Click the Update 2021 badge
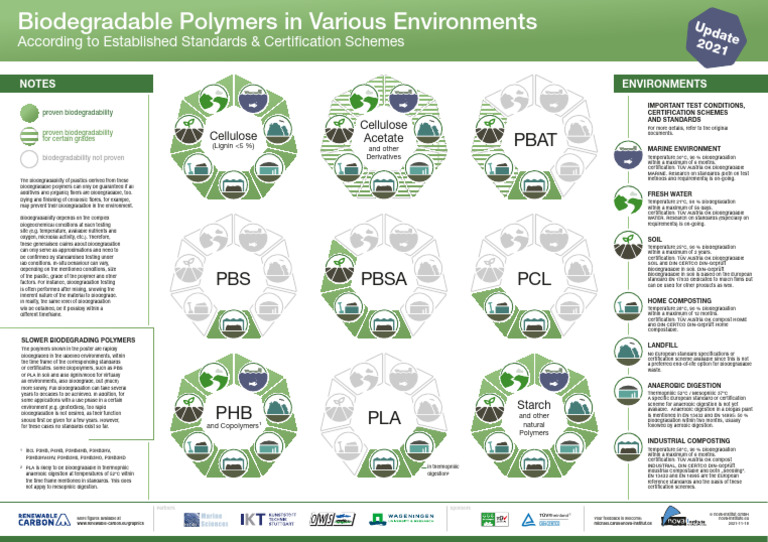Screen dimensions: 768x542 716,38
